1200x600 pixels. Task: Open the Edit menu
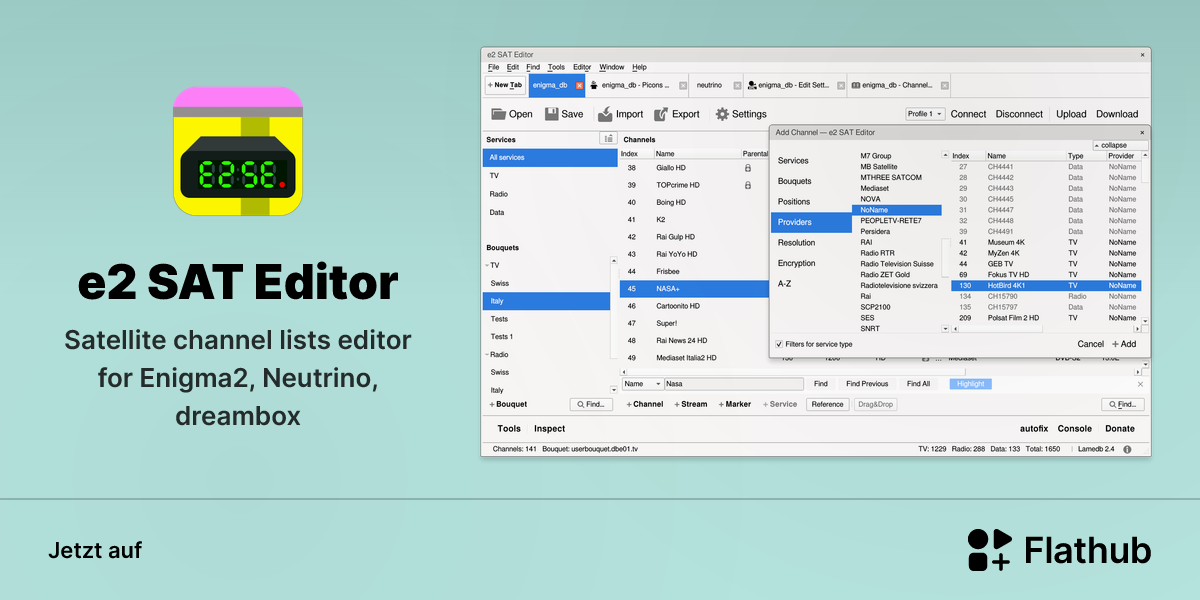513,67
